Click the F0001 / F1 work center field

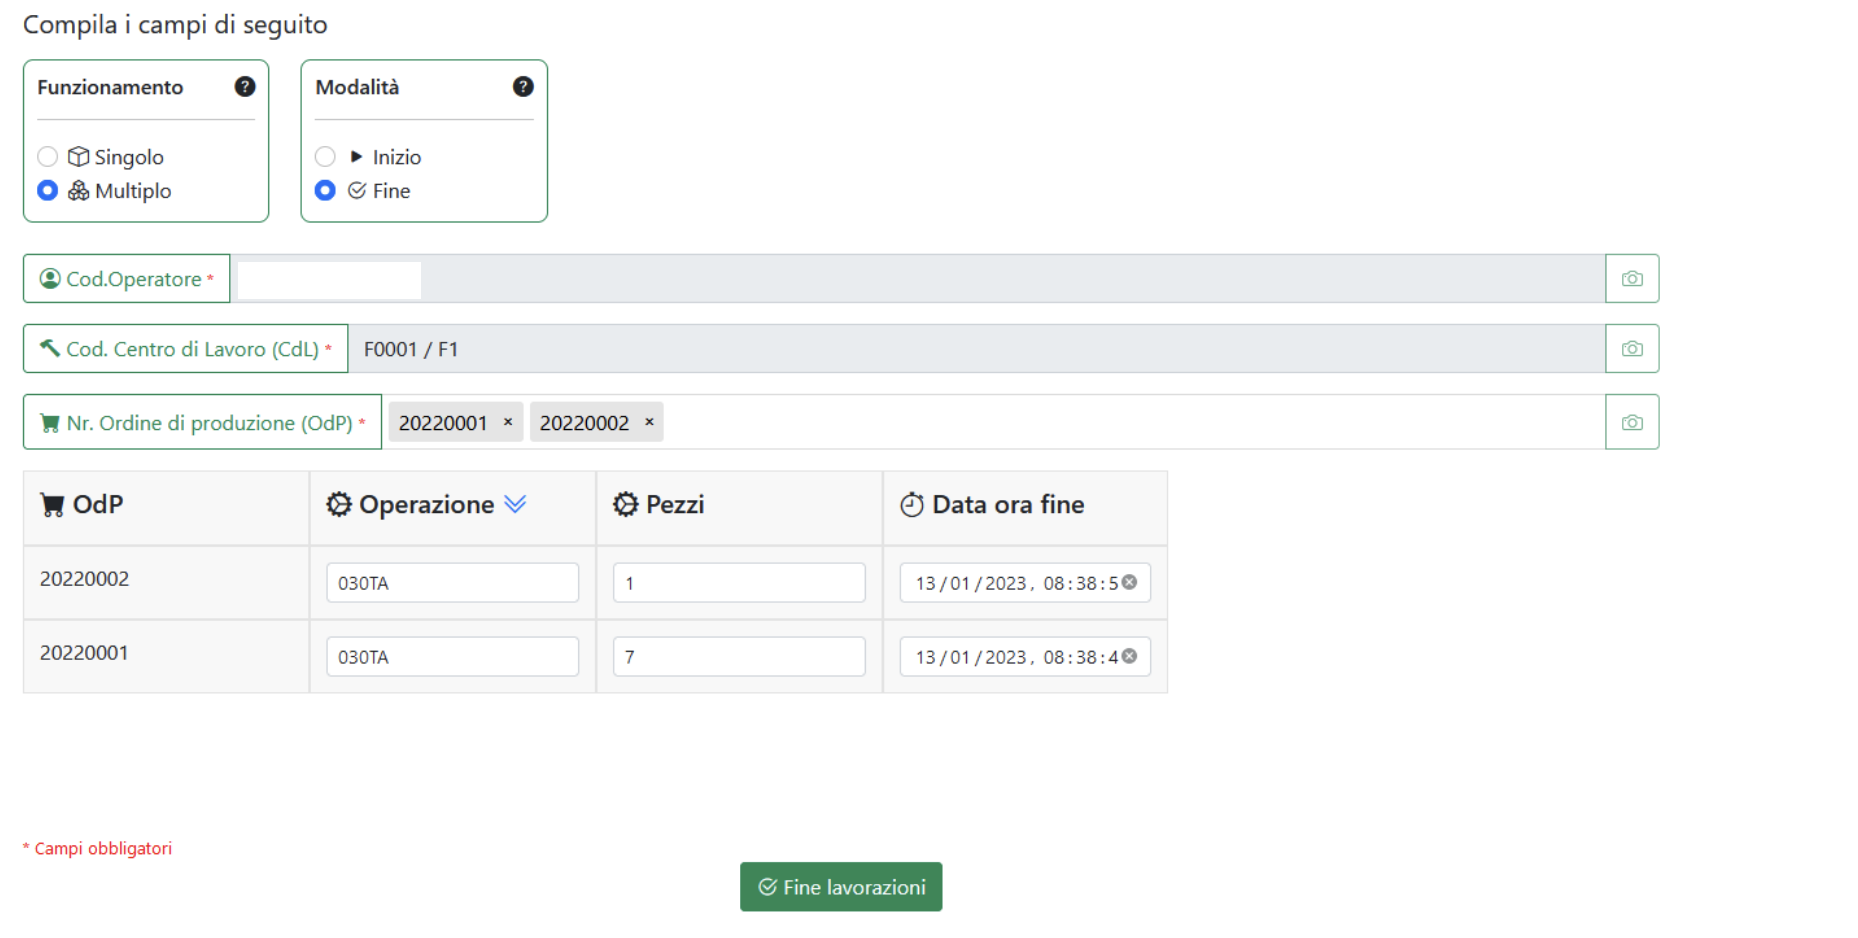(x=977, y=349)
